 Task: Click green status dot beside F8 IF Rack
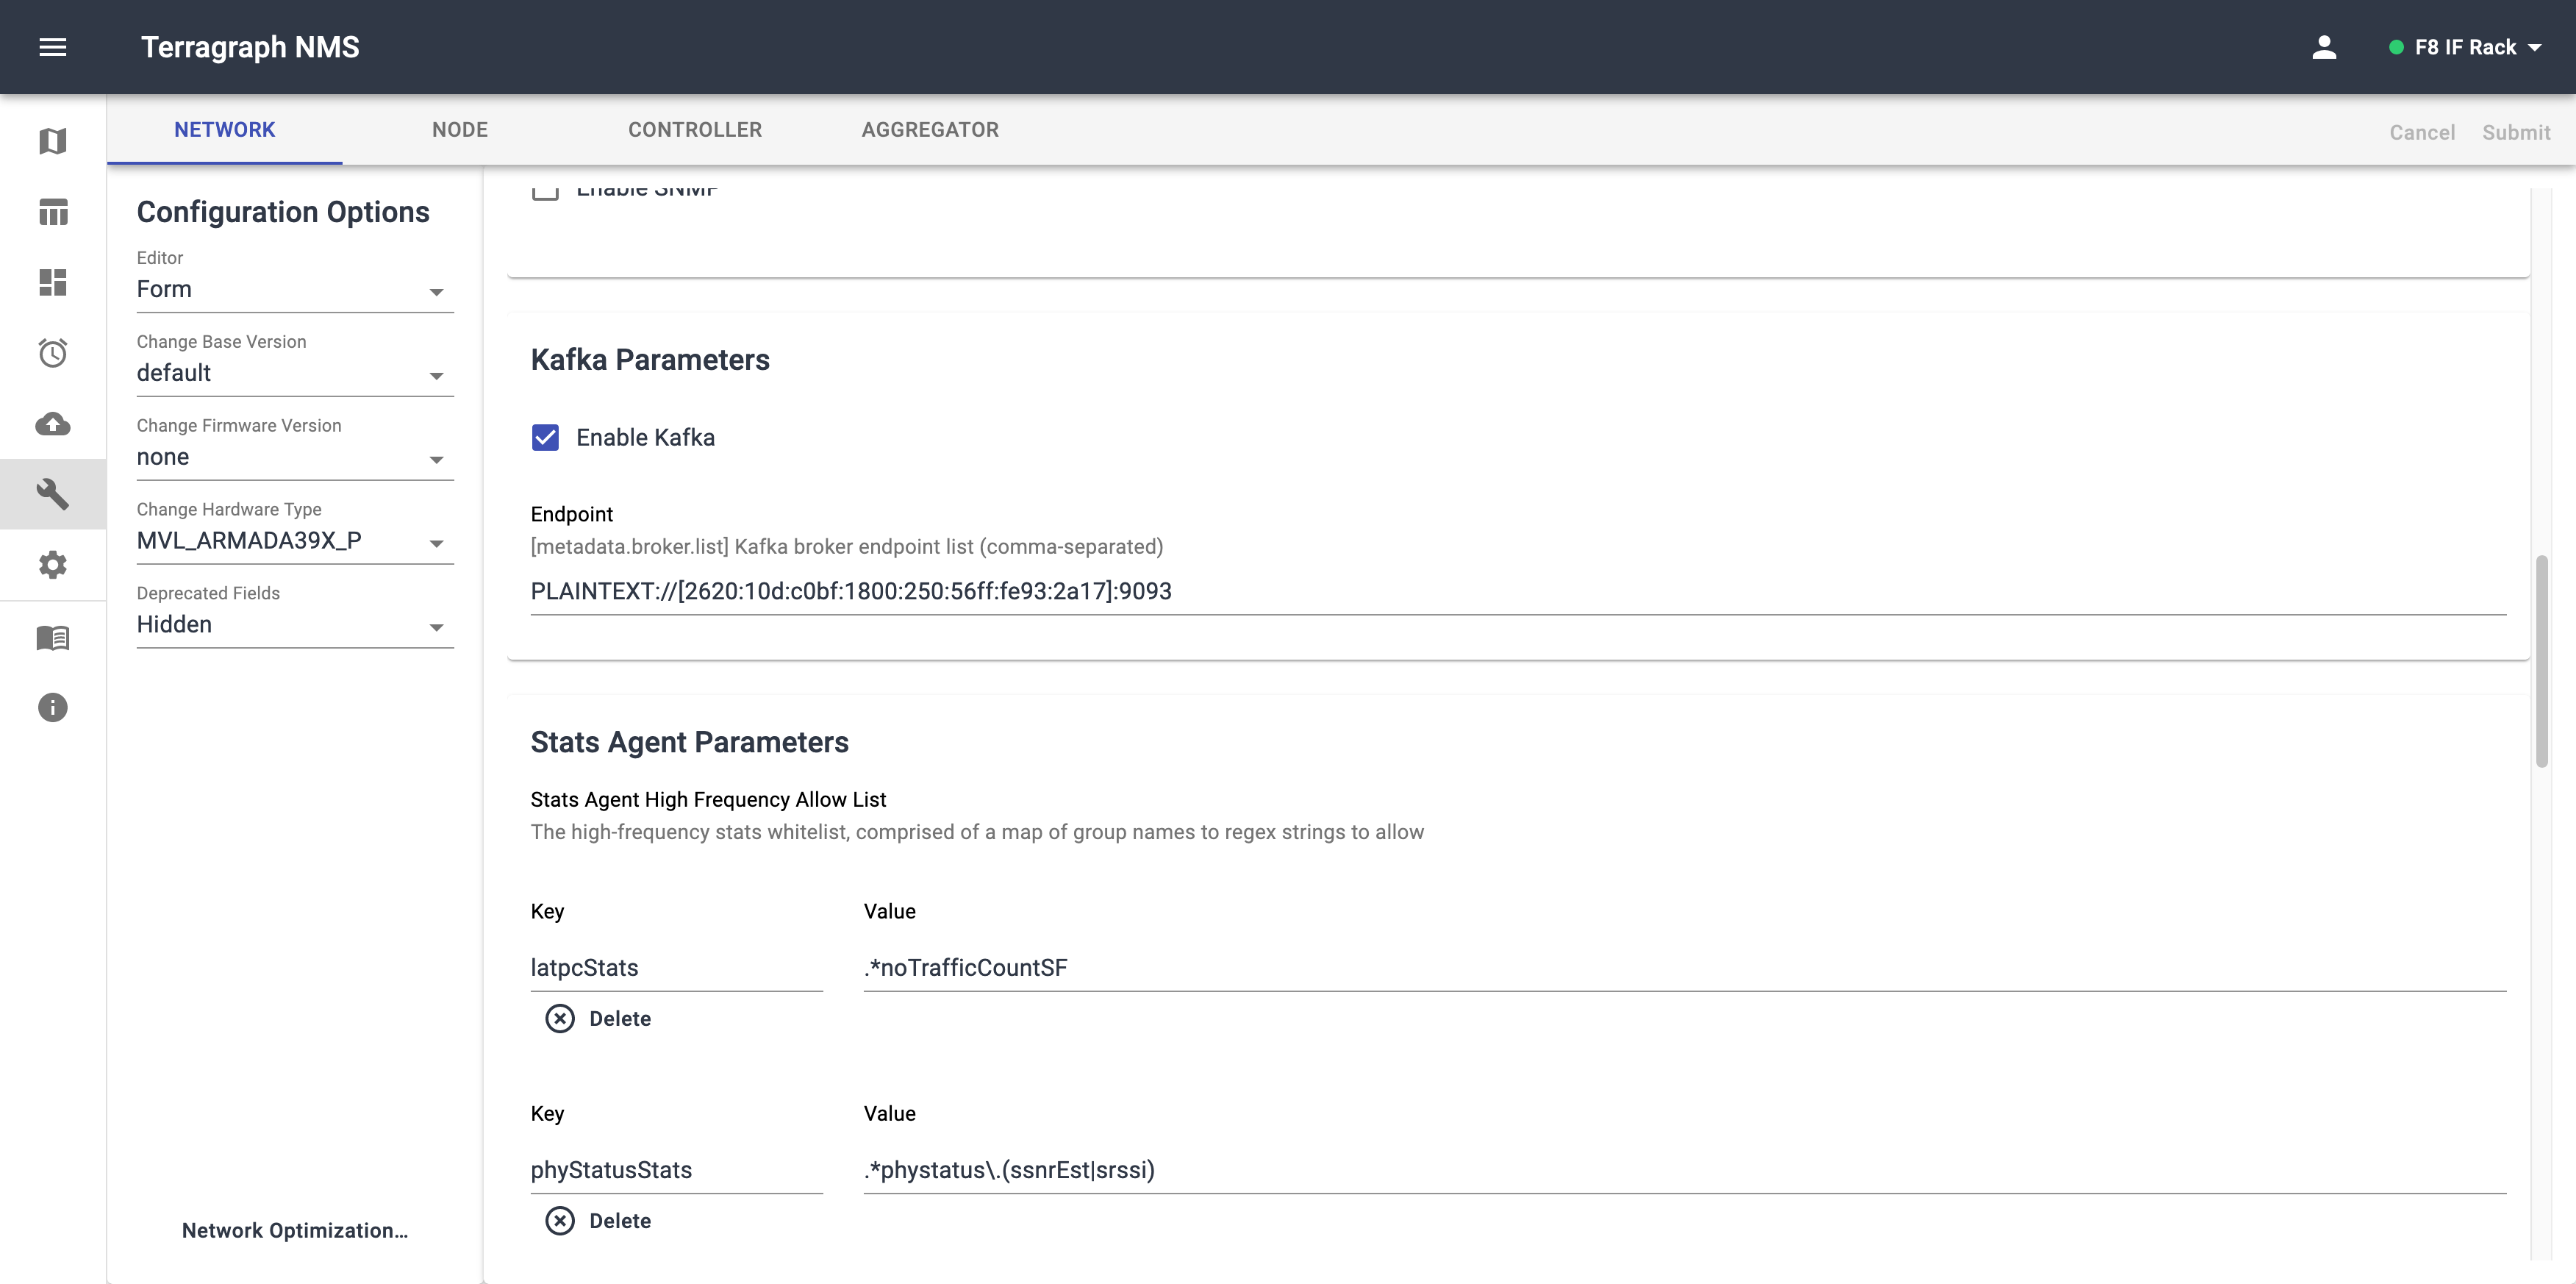pyautogui.click(x=2396, y=47)
